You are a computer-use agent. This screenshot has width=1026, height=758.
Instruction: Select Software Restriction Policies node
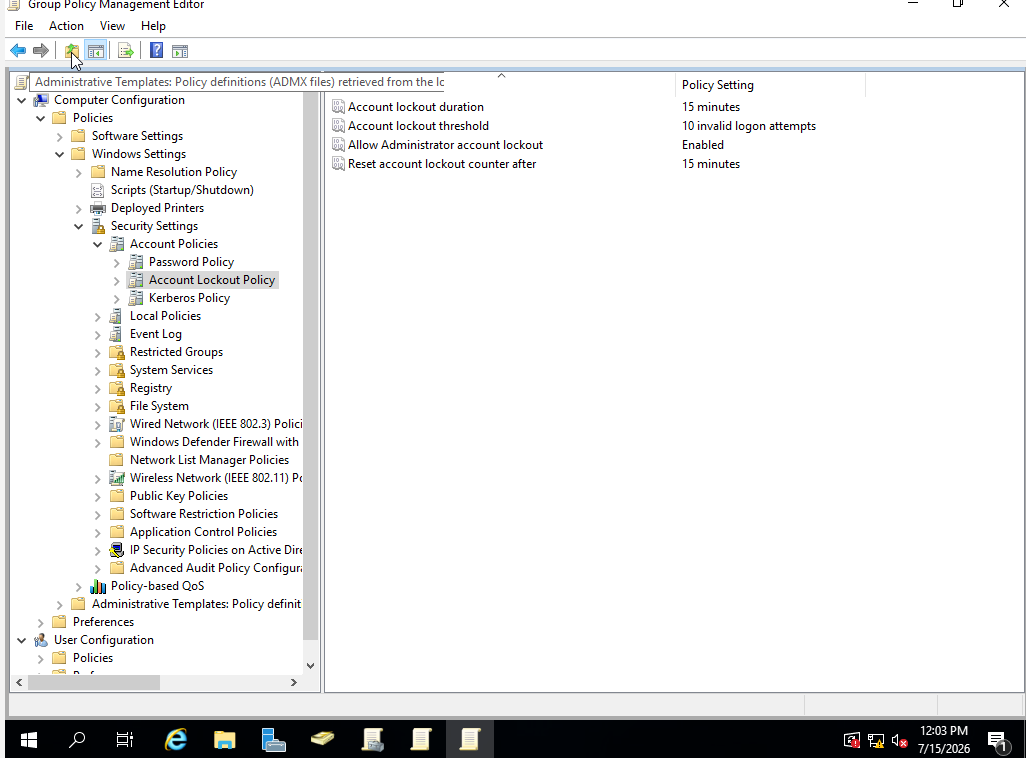[203, 514]
